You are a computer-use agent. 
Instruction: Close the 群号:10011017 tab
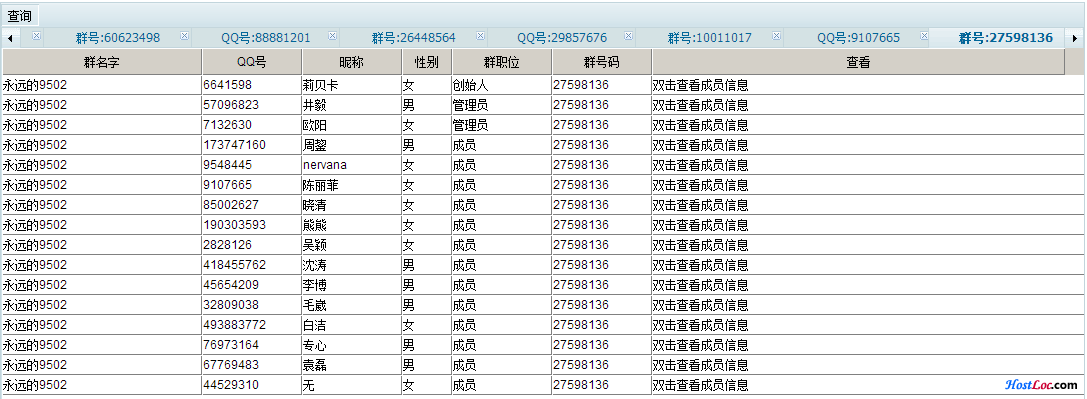coord(776,35)
